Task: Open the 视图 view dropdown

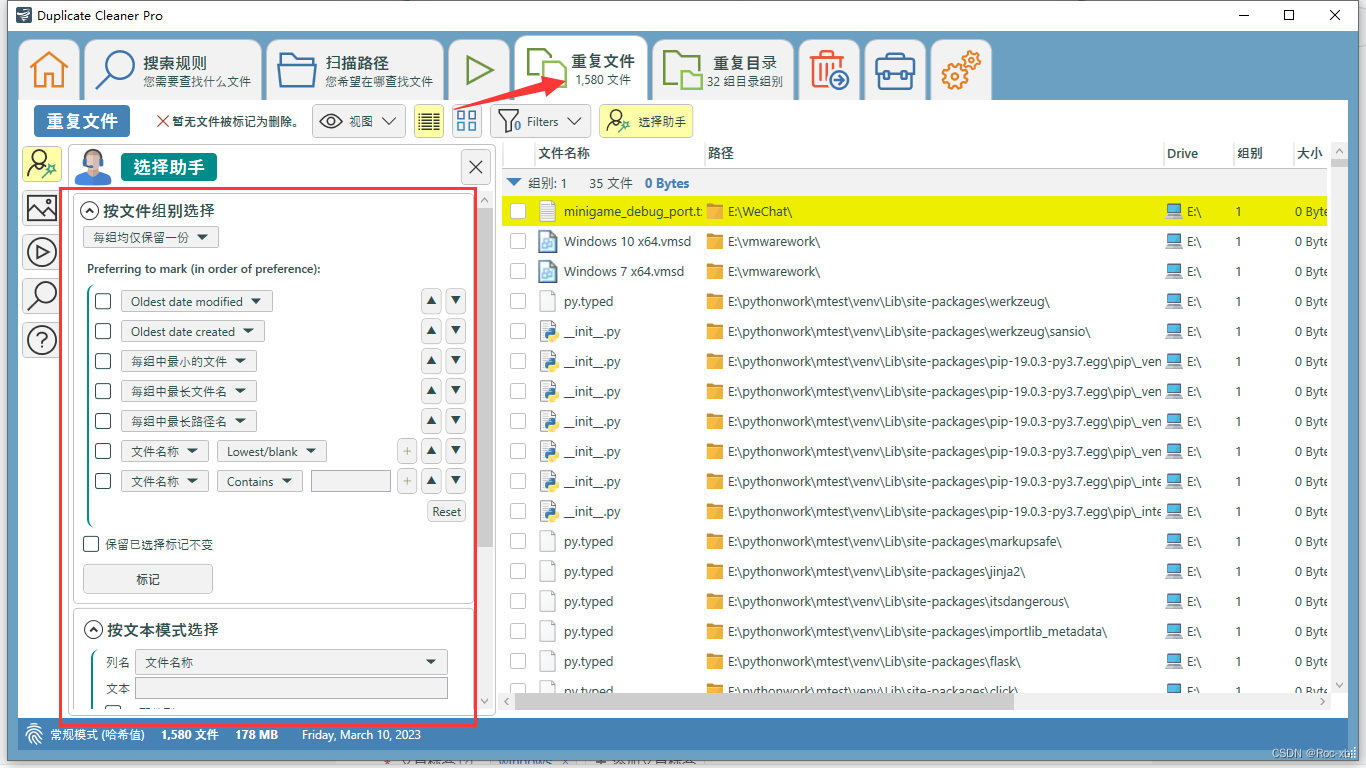Action: pos(359,121)
